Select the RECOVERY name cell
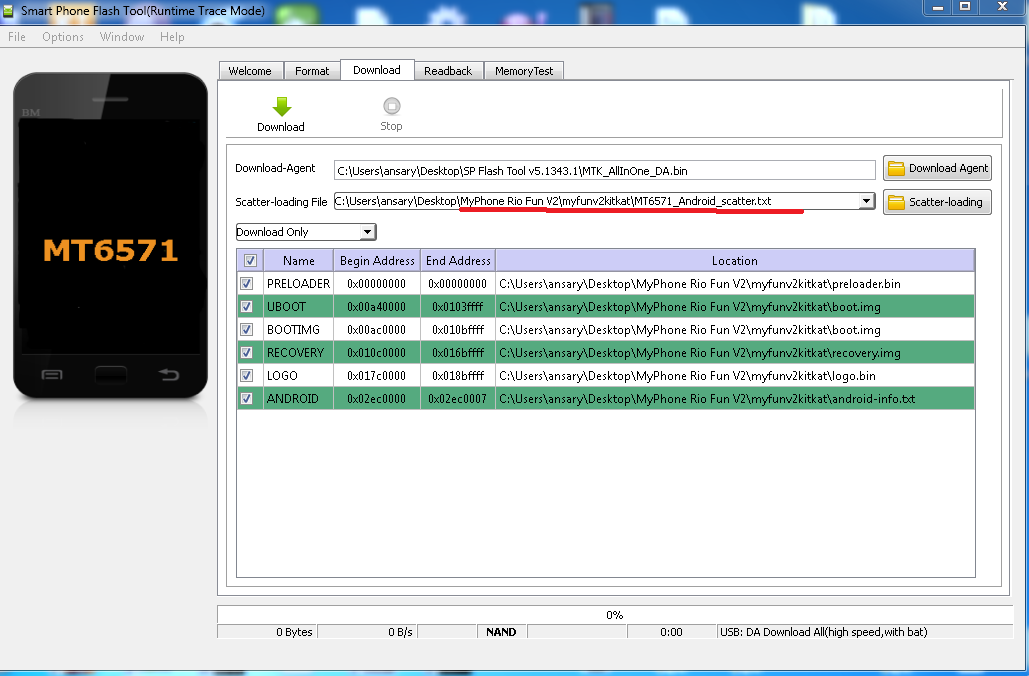1029x676 pixels. coord(299,352)
